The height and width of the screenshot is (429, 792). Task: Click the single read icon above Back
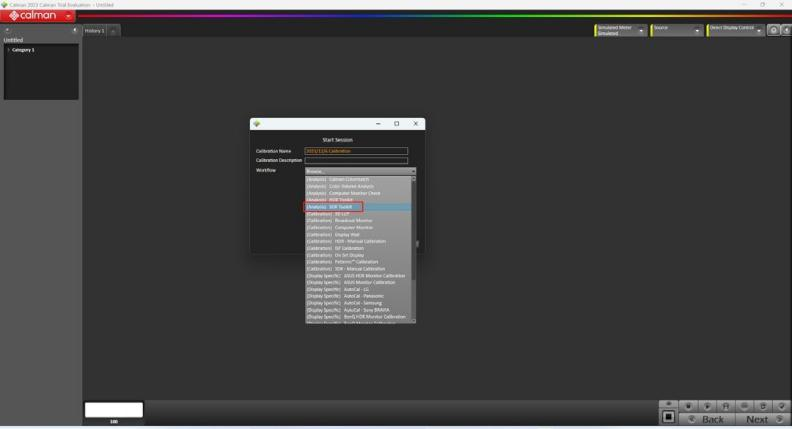point(688,406)
